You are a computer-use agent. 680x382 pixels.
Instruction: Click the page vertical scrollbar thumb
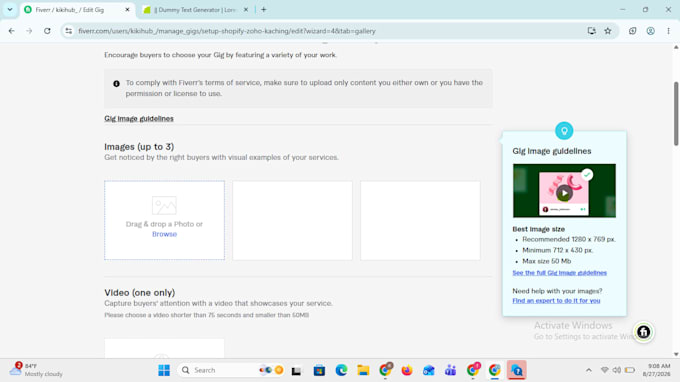click(x=676, y=114)
